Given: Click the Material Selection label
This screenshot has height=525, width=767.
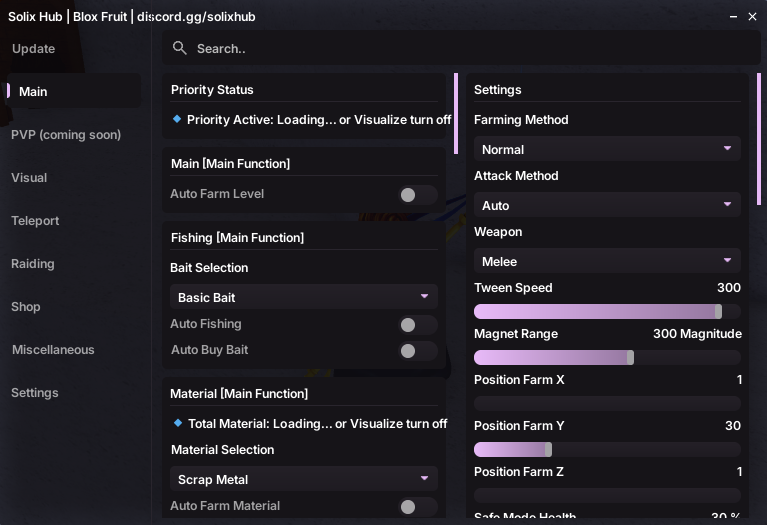Looking at the screenshot, I should [x=222, y=449].
